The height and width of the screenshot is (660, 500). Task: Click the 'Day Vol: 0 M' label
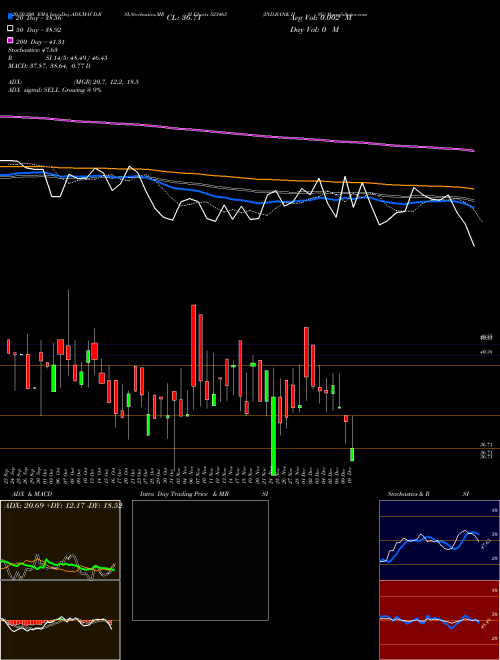(x=314, y=30)
